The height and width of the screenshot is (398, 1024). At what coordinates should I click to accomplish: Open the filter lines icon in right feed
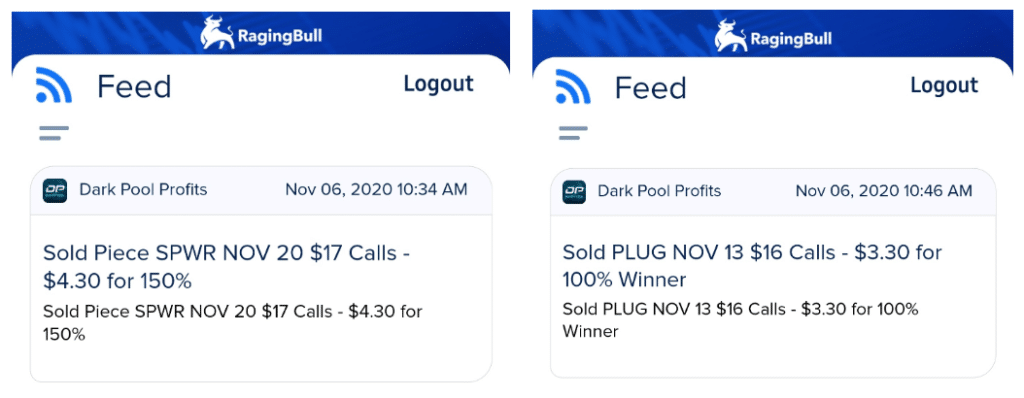(573, 133)
